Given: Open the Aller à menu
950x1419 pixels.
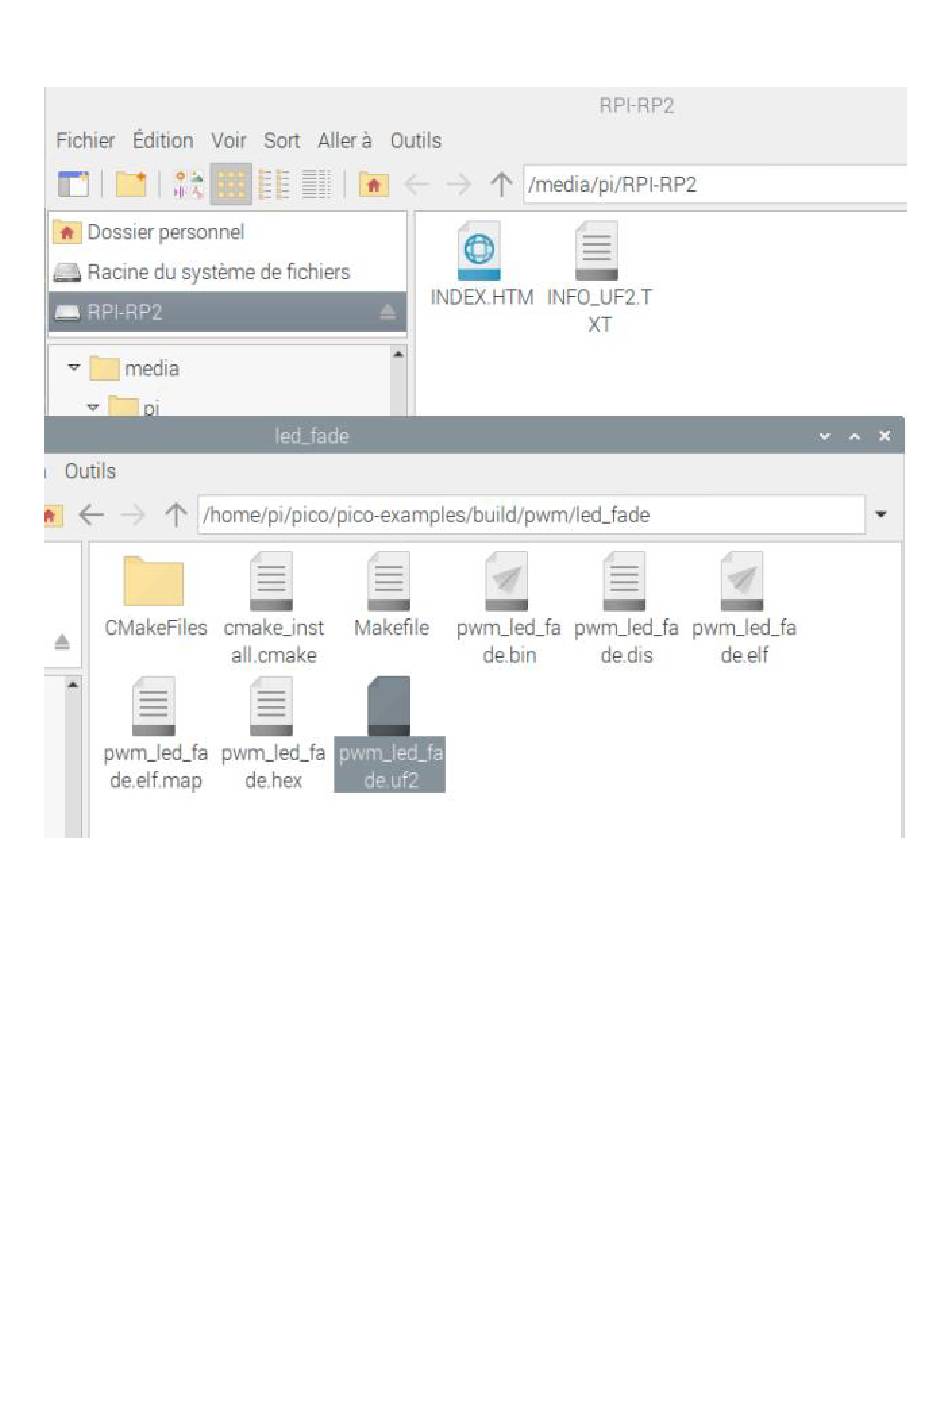Looking at the screenshot, I should [344, 141].
